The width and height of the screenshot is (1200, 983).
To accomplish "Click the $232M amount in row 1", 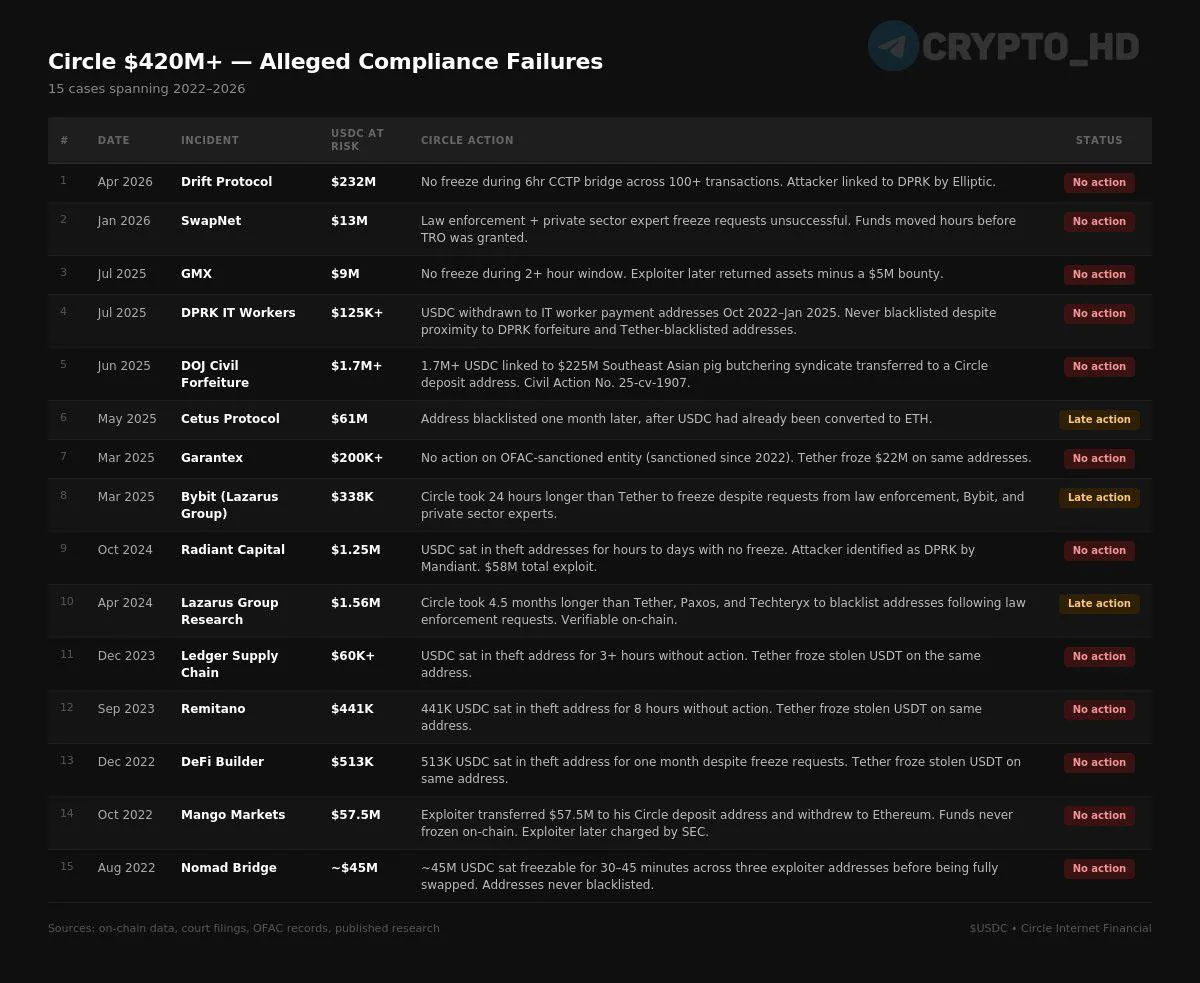I will pyautogui.click(x=353, y=182).
